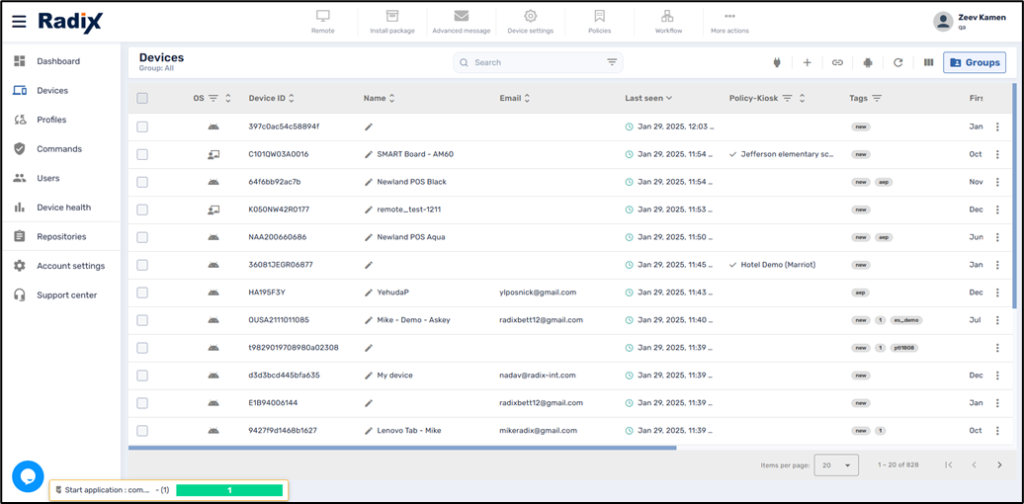Open Device settings gear icon
Screen dimensions: 1024x504
coord(530,17)
